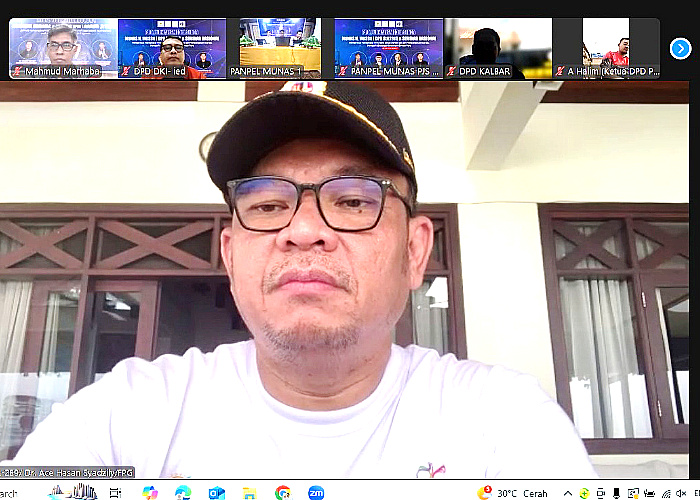Click the city skyline search highlight icon
The image size is (700, 500).
coord(74,491)
